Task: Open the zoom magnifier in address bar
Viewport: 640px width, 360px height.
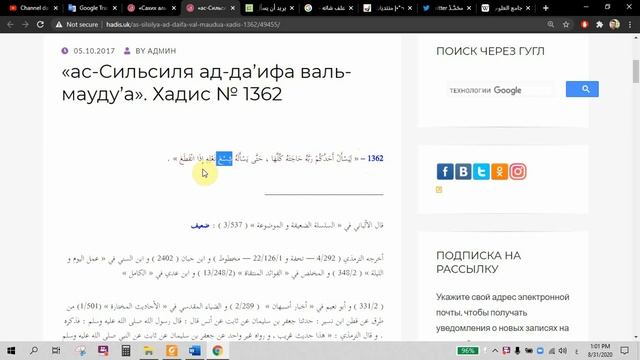Action: (551, 24)
